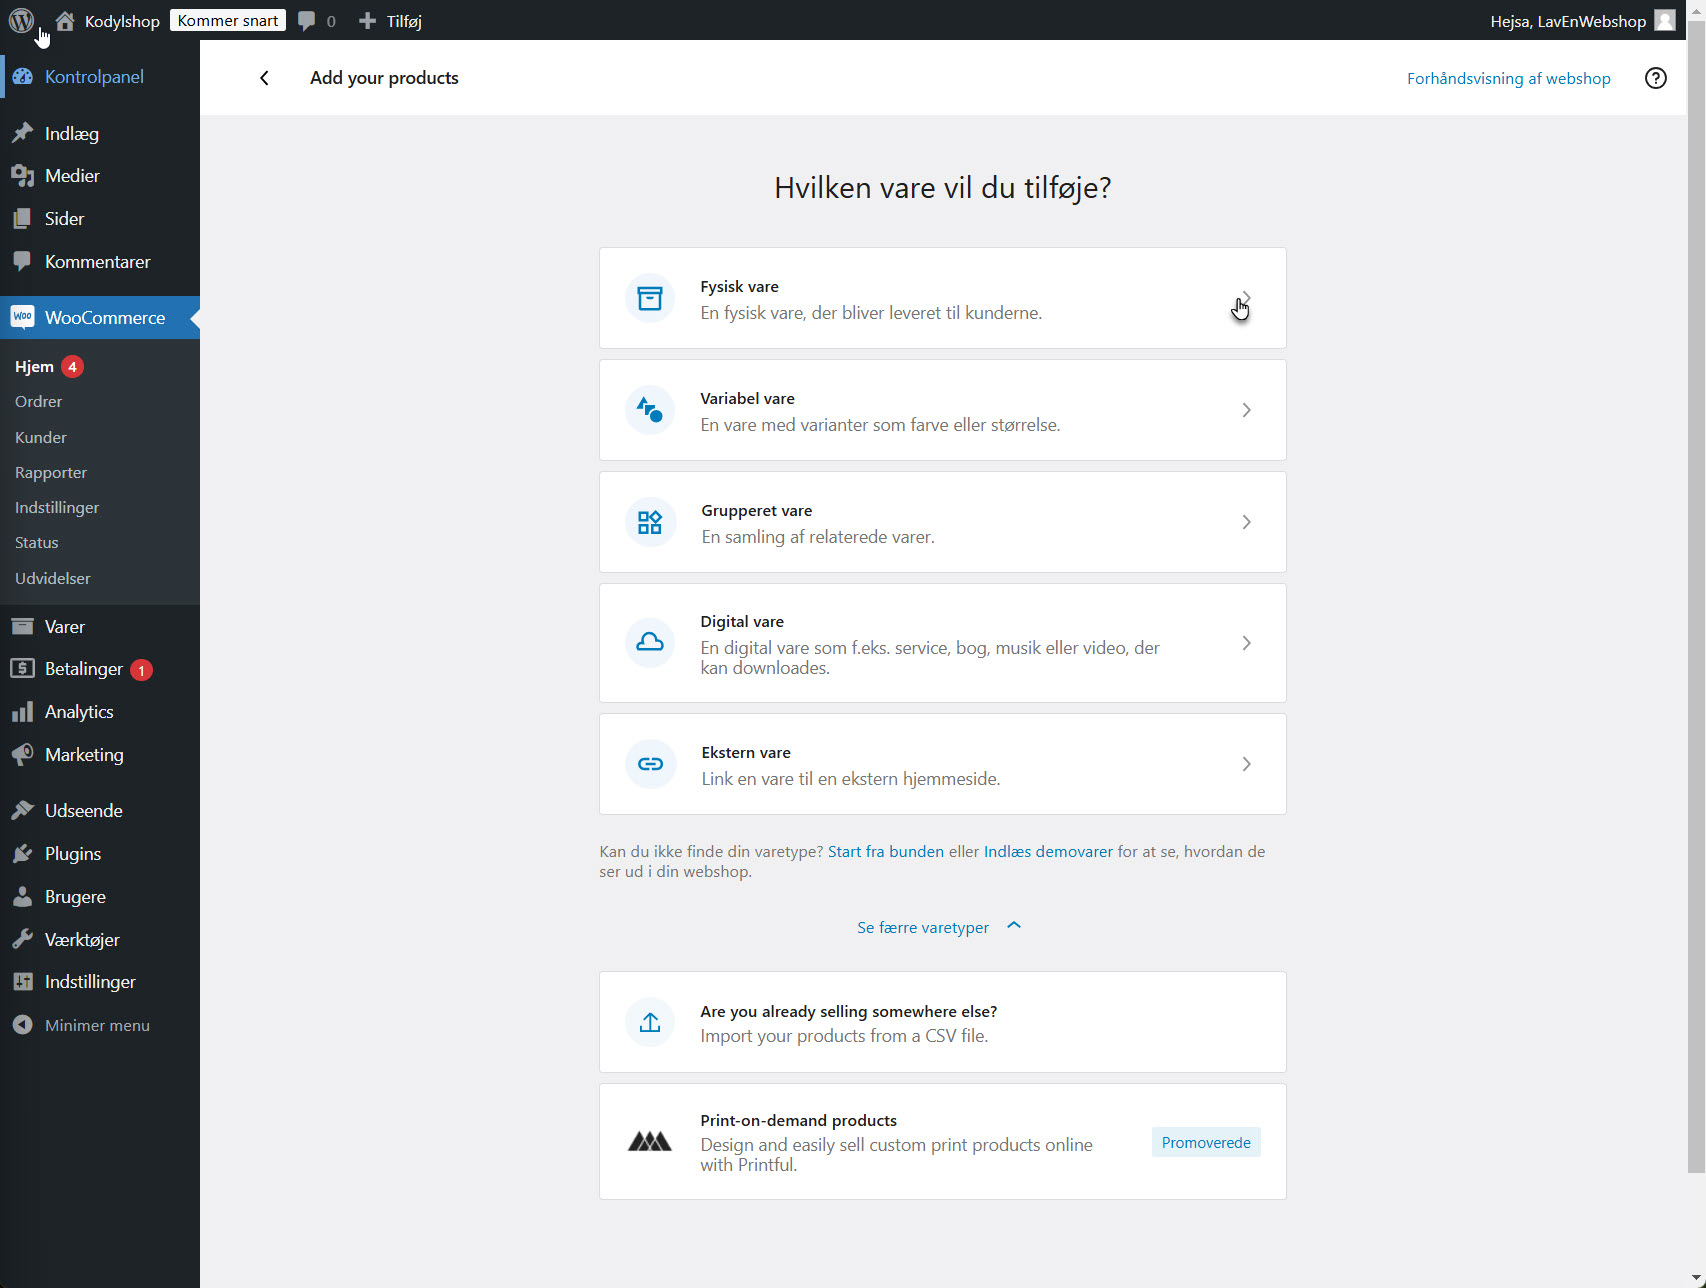Click the Ekstern vare link icon
Viewport: 1706px width, 1288px height.
coord(650,764)
